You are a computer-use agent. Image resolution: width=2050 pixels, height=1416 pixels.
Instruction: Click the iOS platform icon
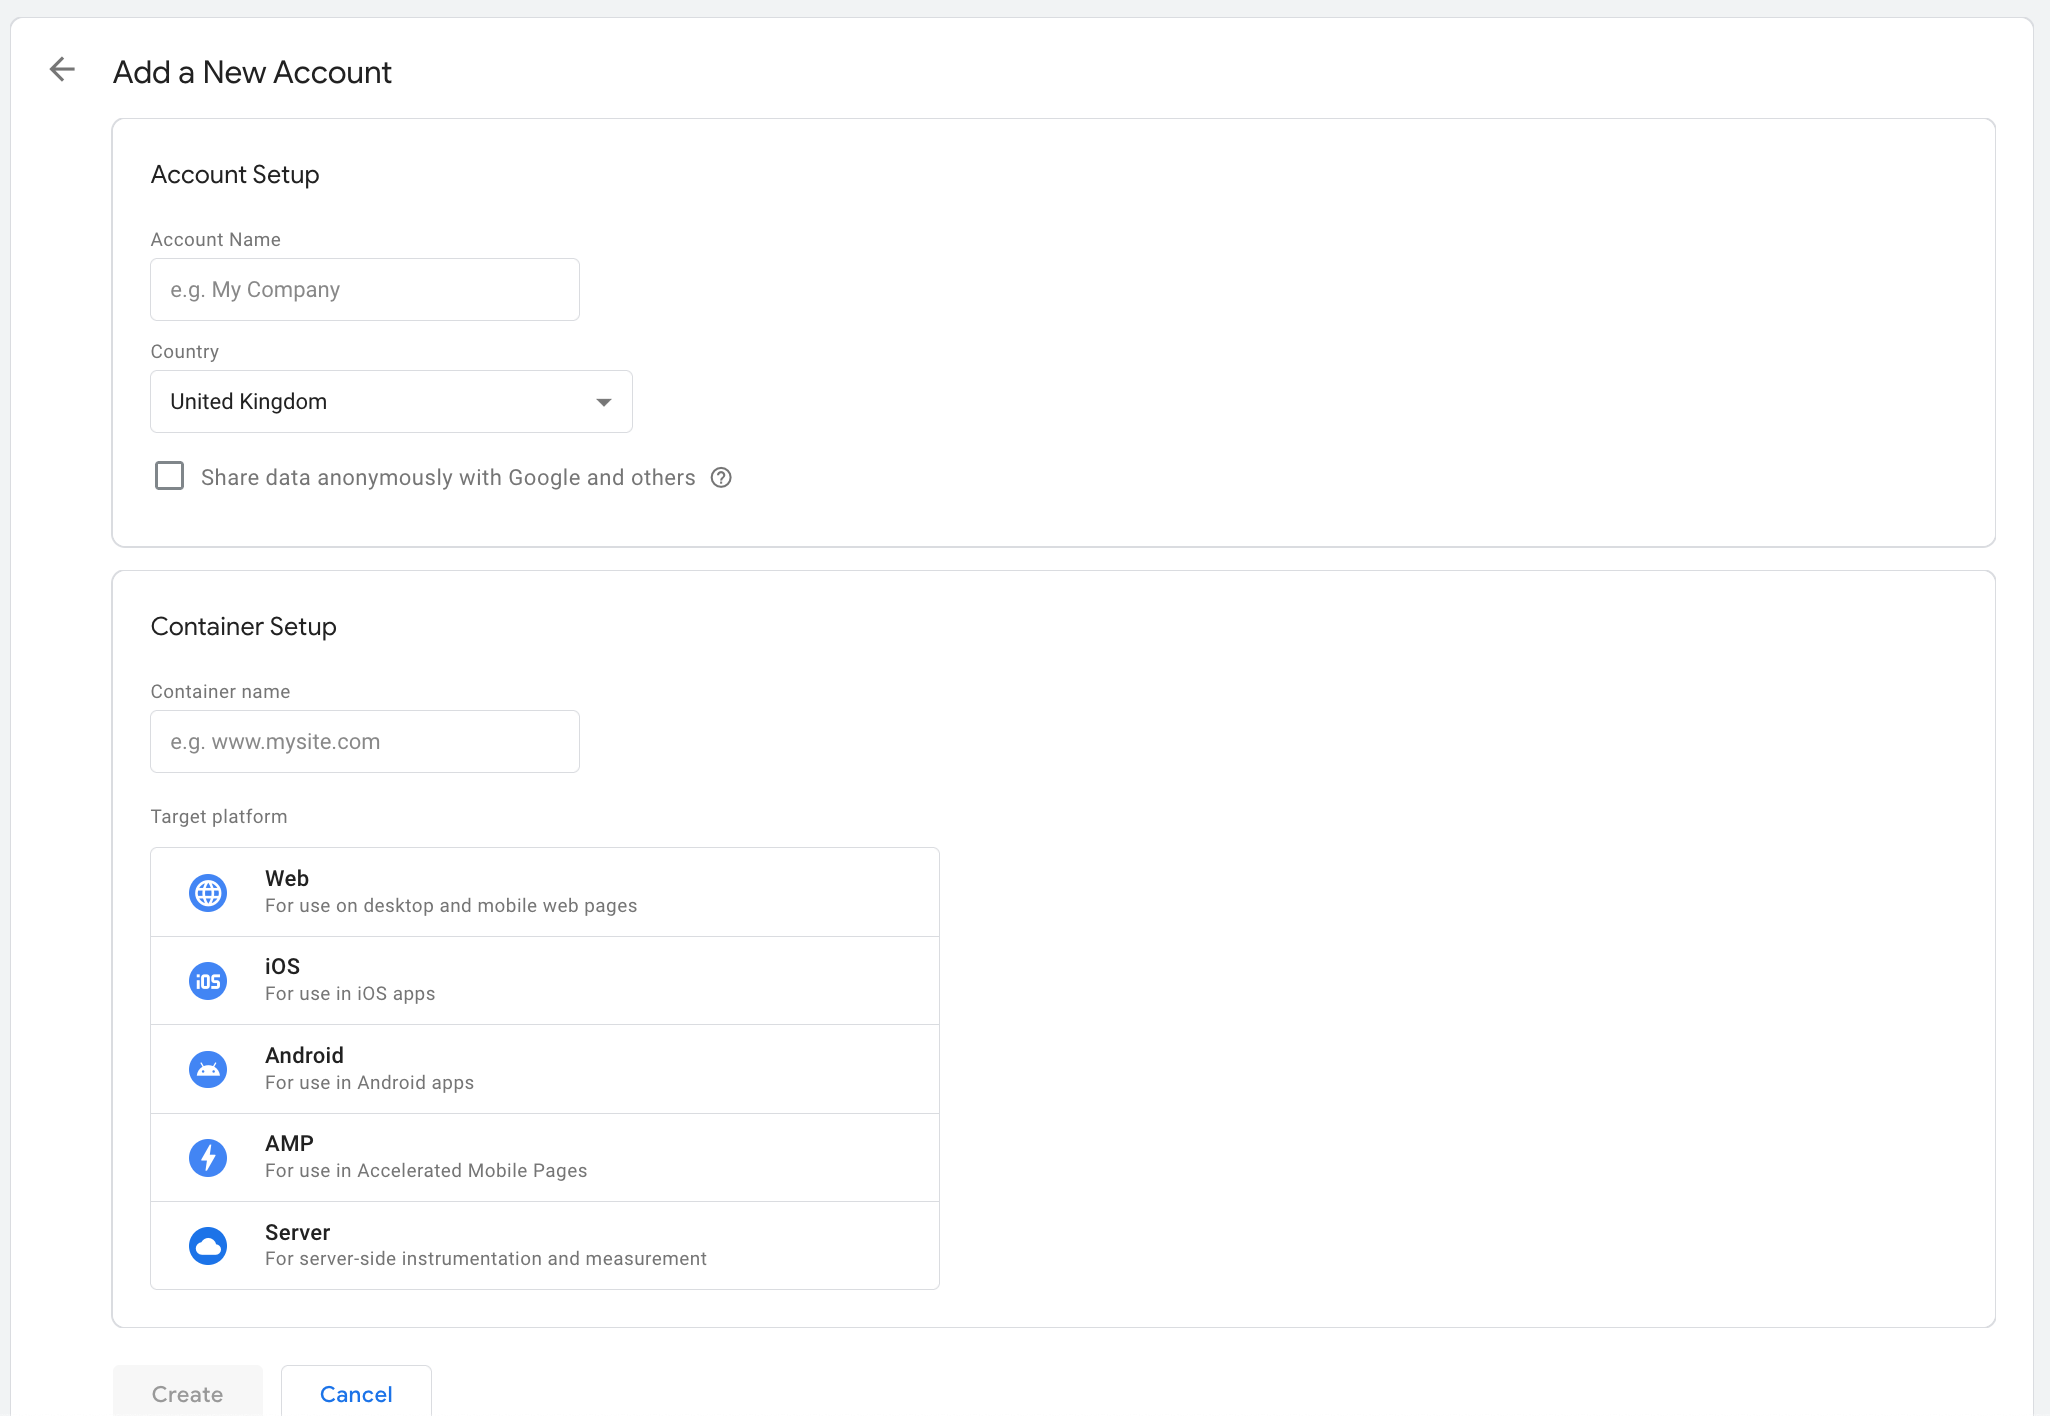(207, 980)
